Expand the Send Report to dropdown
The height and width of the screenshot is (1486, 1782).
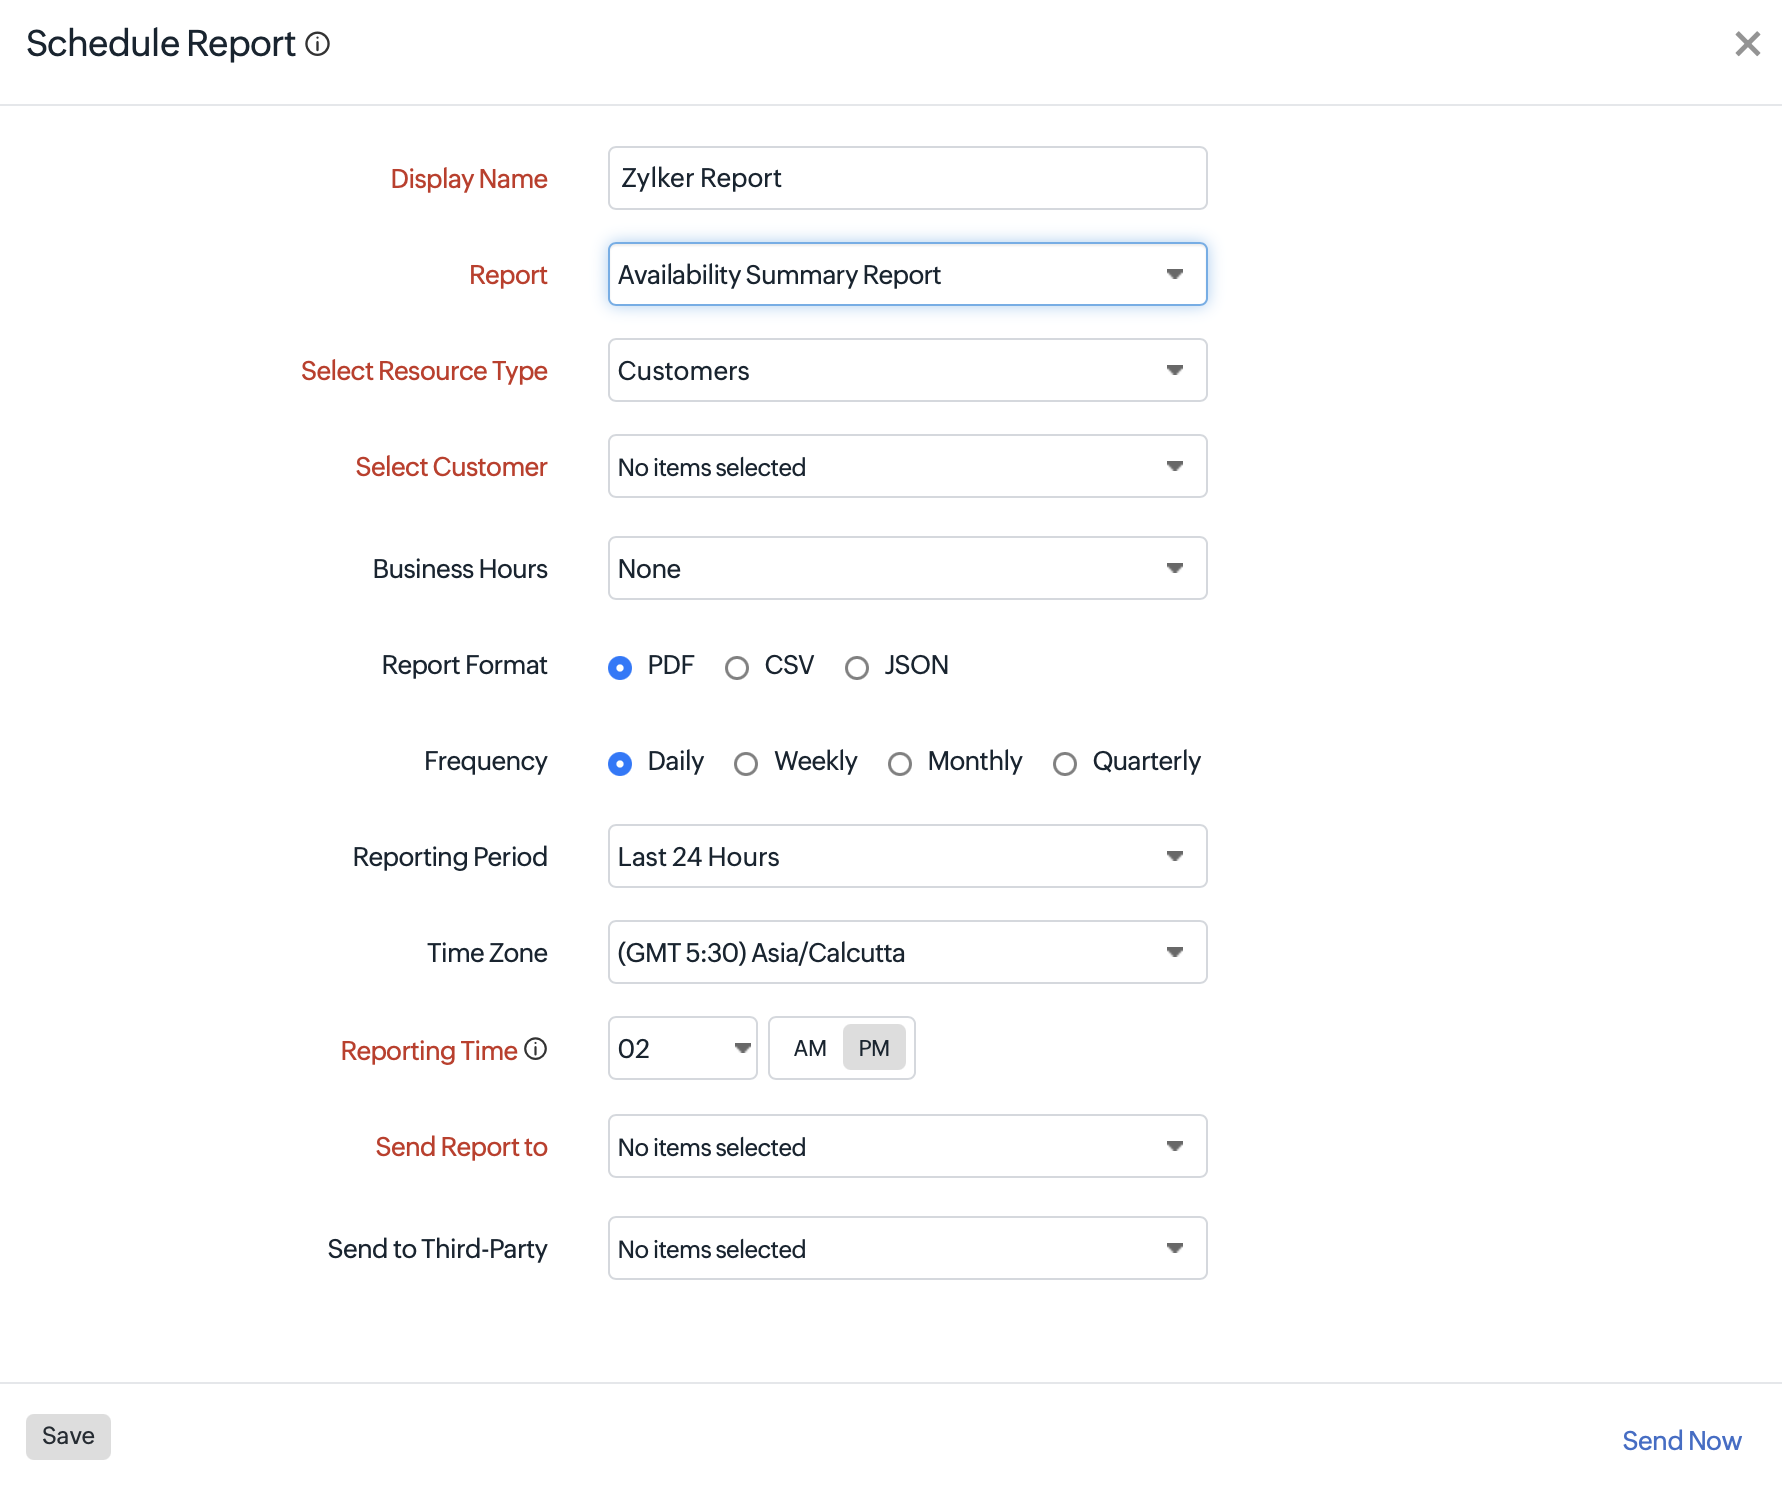[907, 1146]
